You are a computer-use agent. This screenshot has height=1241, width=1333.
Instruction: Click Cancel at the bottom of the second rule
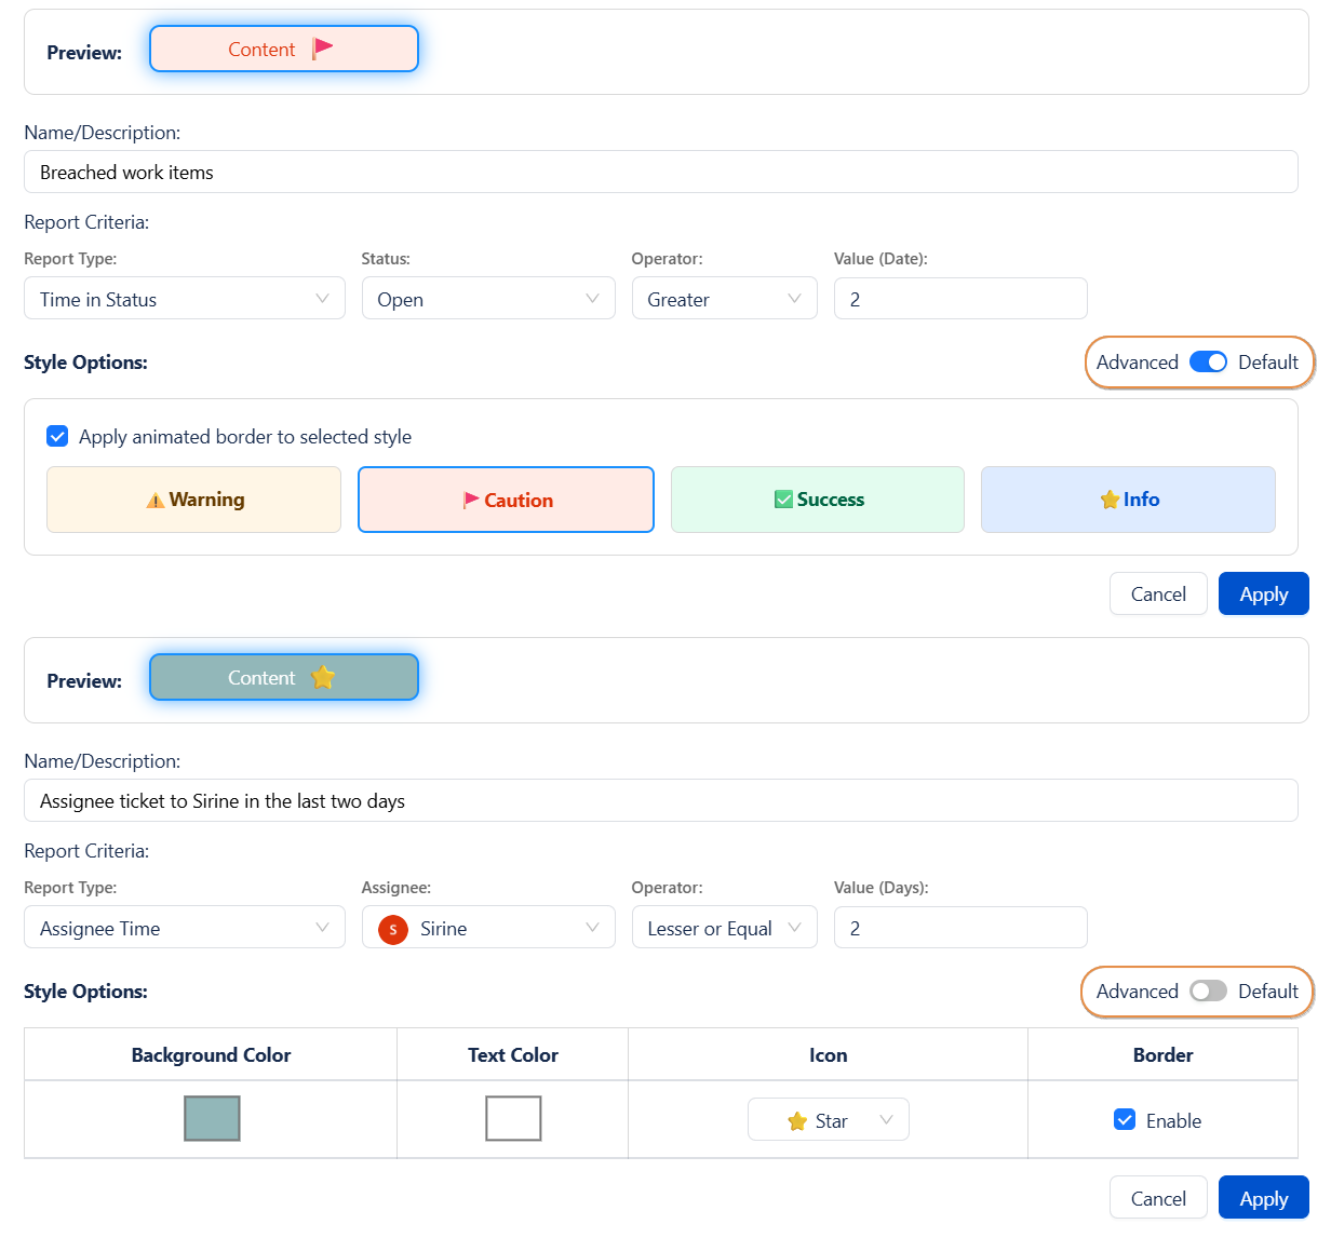(1158, 1198)
